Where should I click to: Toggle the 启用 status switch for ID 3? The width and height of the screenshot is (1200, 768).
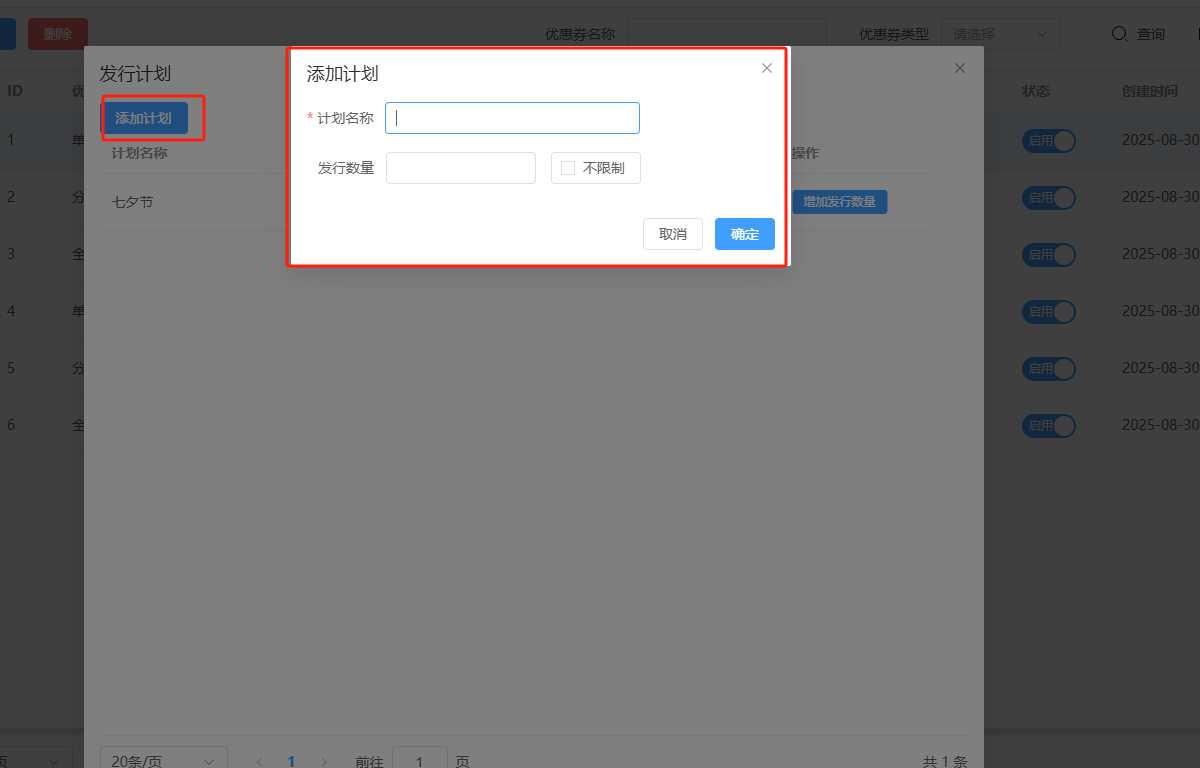(x=1048, y=255)
